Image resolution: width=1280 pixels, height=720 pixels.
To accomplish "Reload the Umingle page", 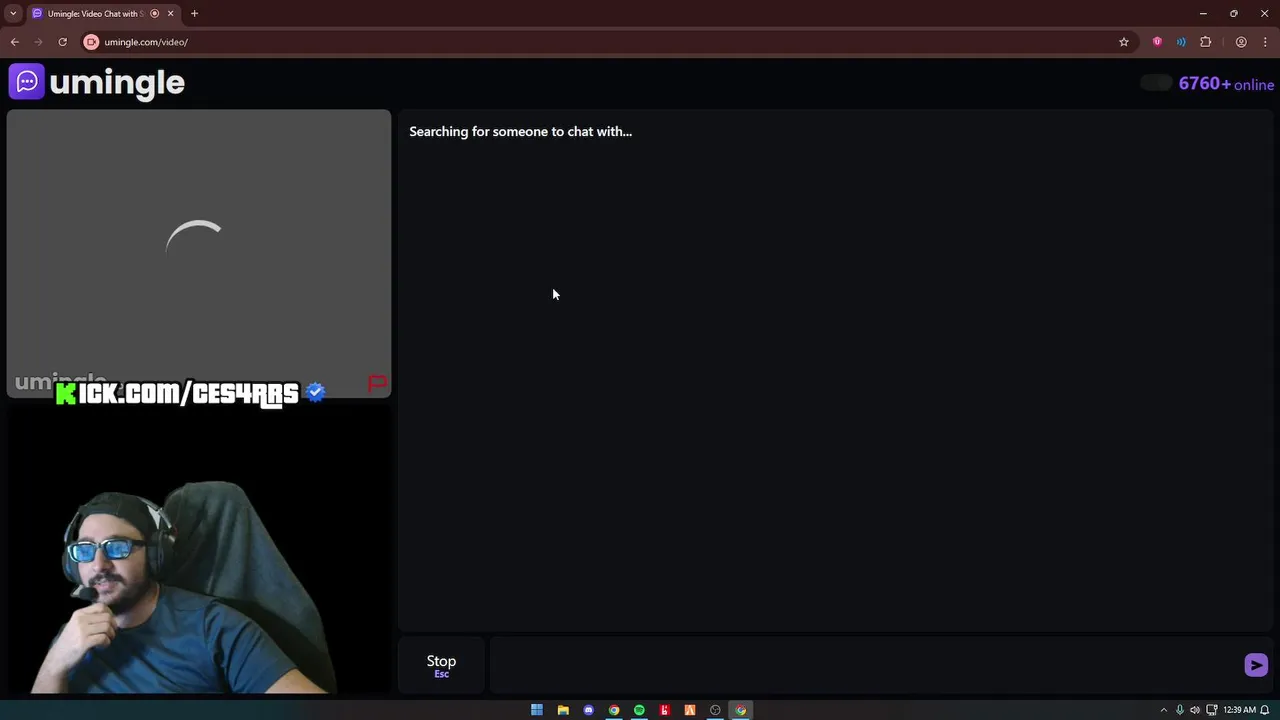I will coord(62,42).
